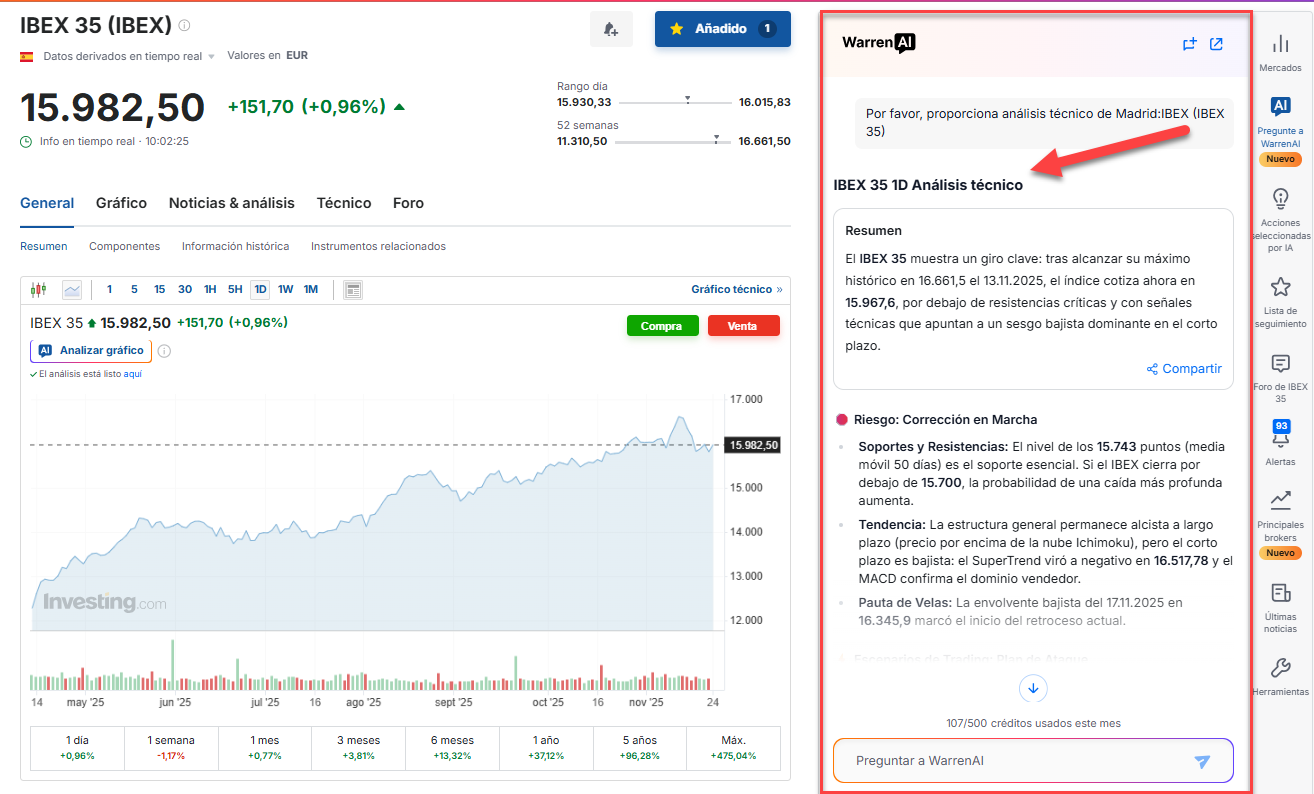
Task: Open the Noticias & análisis tab
Action: [x=231, y=203]
